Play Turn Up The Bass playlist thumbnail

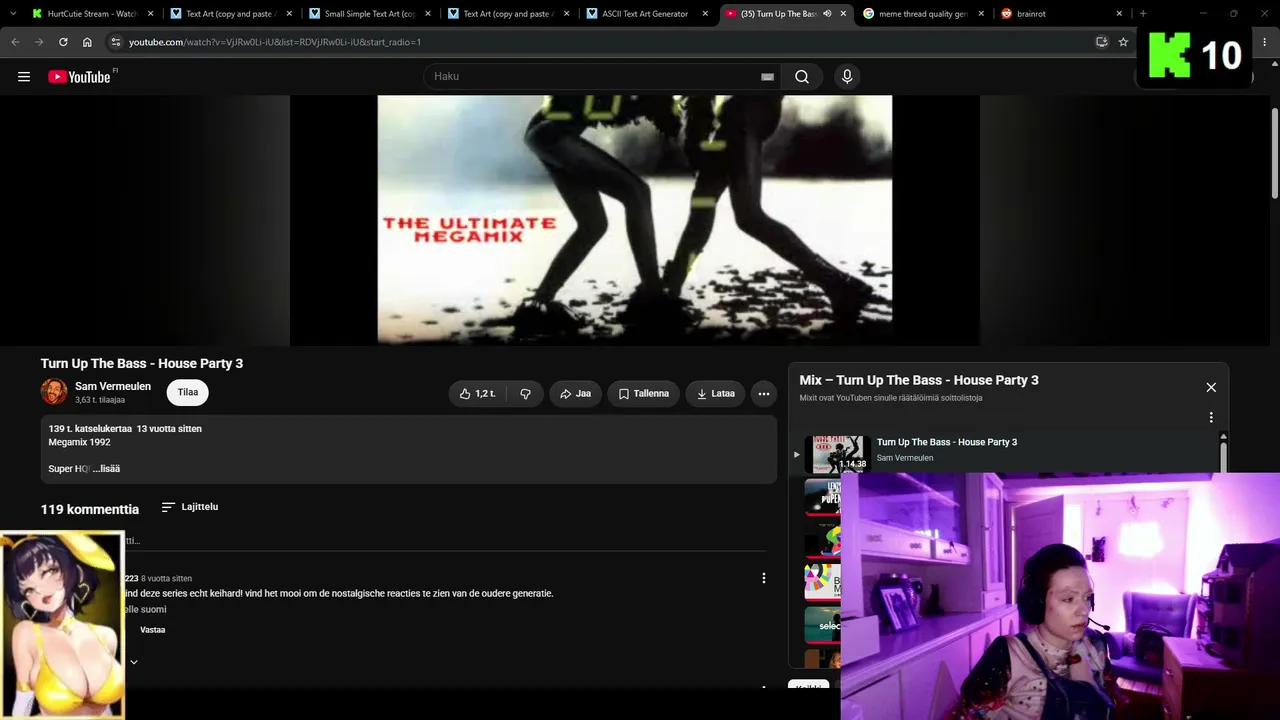coord(837,454)
